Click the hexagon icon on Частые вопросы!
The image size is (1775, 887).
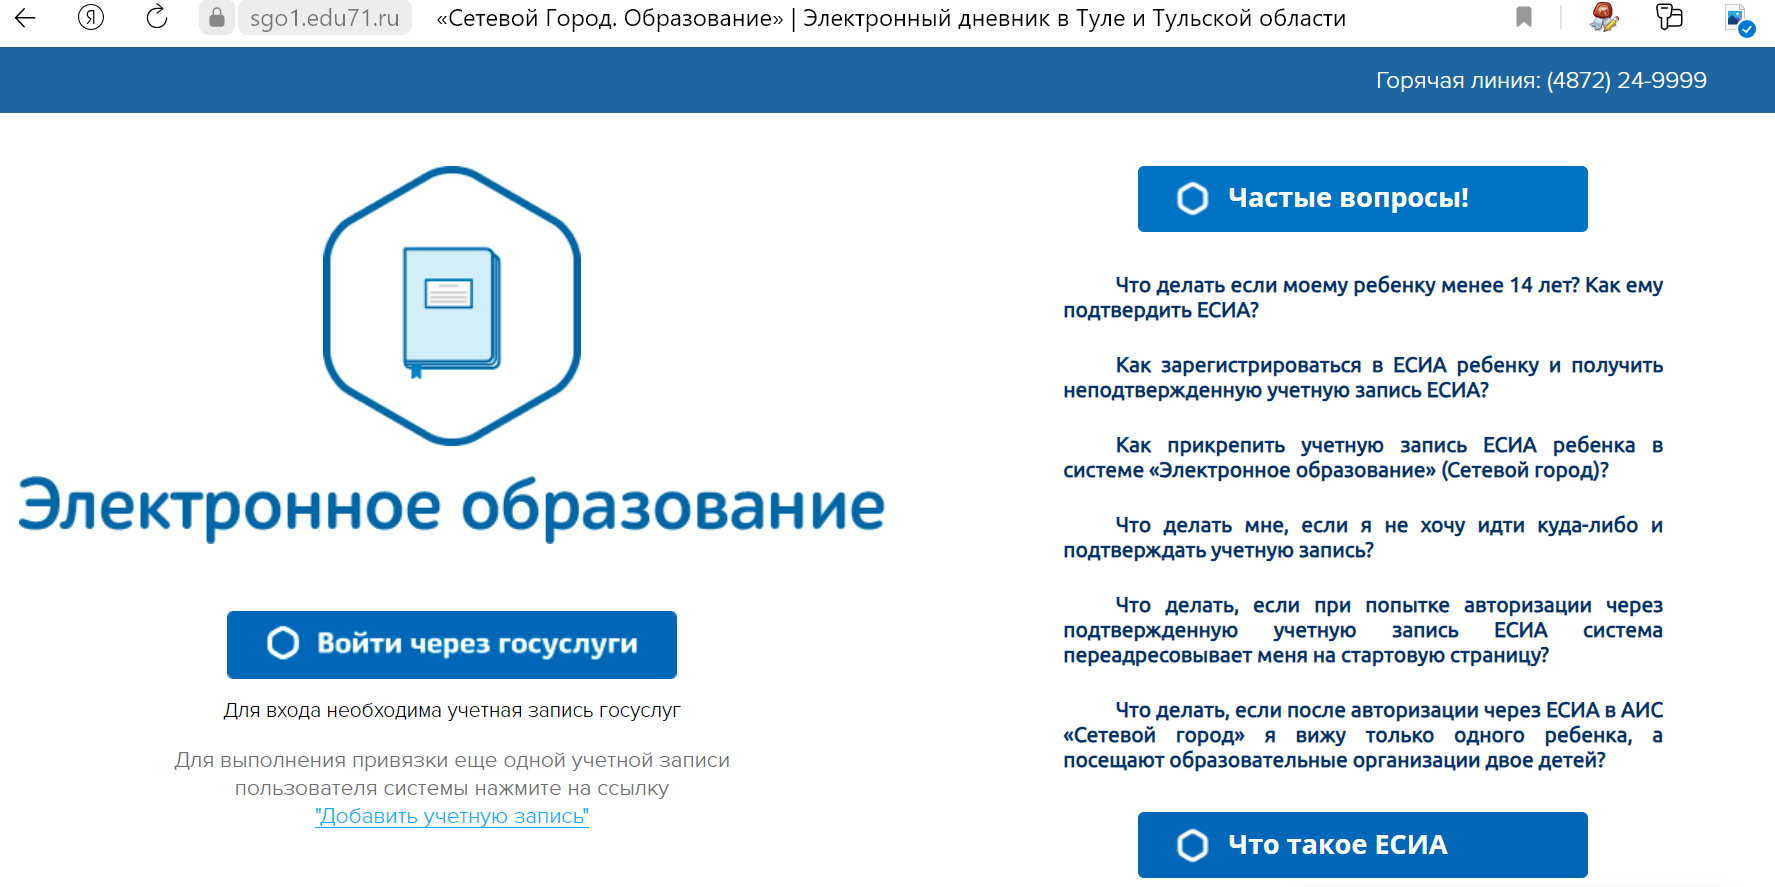(x=1192, y=198)
